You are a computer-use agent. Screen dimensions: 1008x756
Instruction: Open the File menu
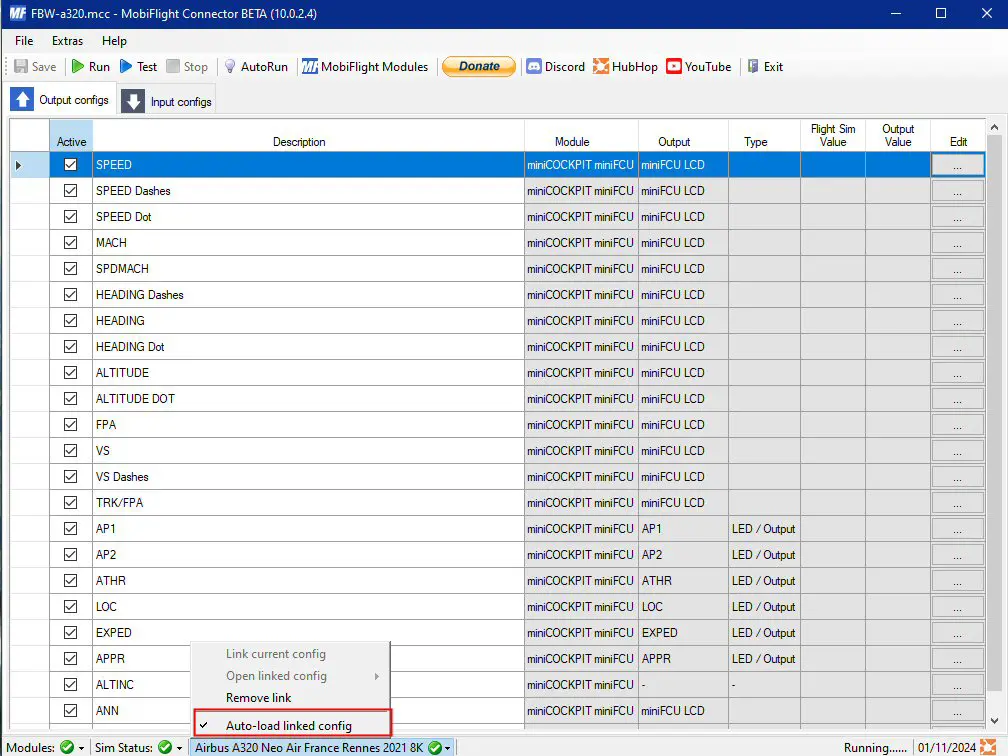click(x=24, y=40)
